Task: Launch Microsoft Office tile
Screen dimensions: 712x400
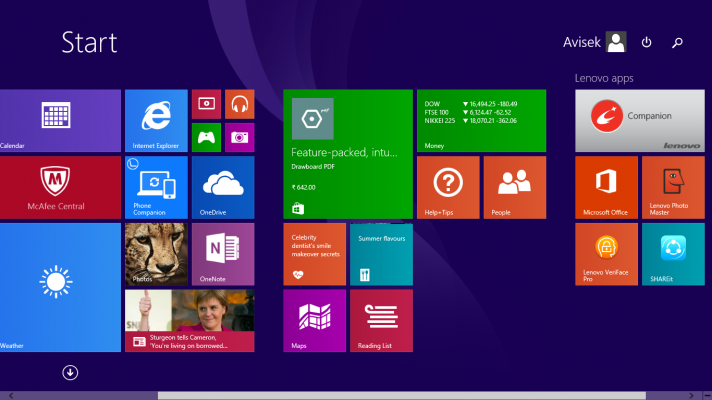Action: click(606, 188)
